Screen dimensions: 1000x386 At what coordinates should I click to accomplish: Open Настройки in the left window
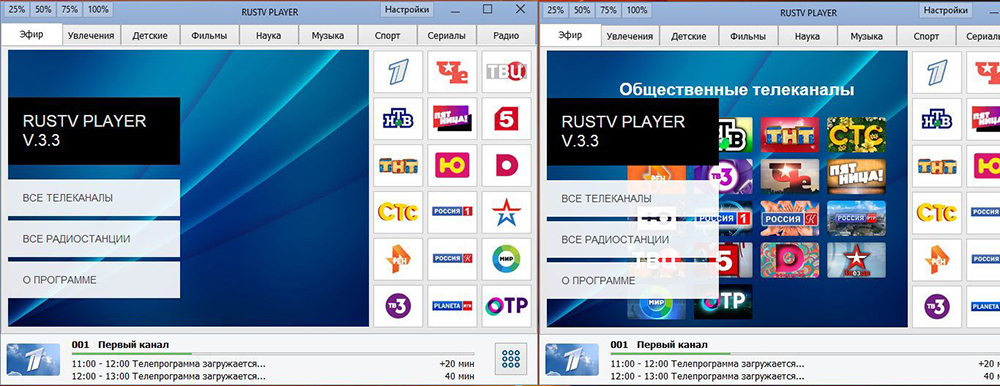coord(408,10)
